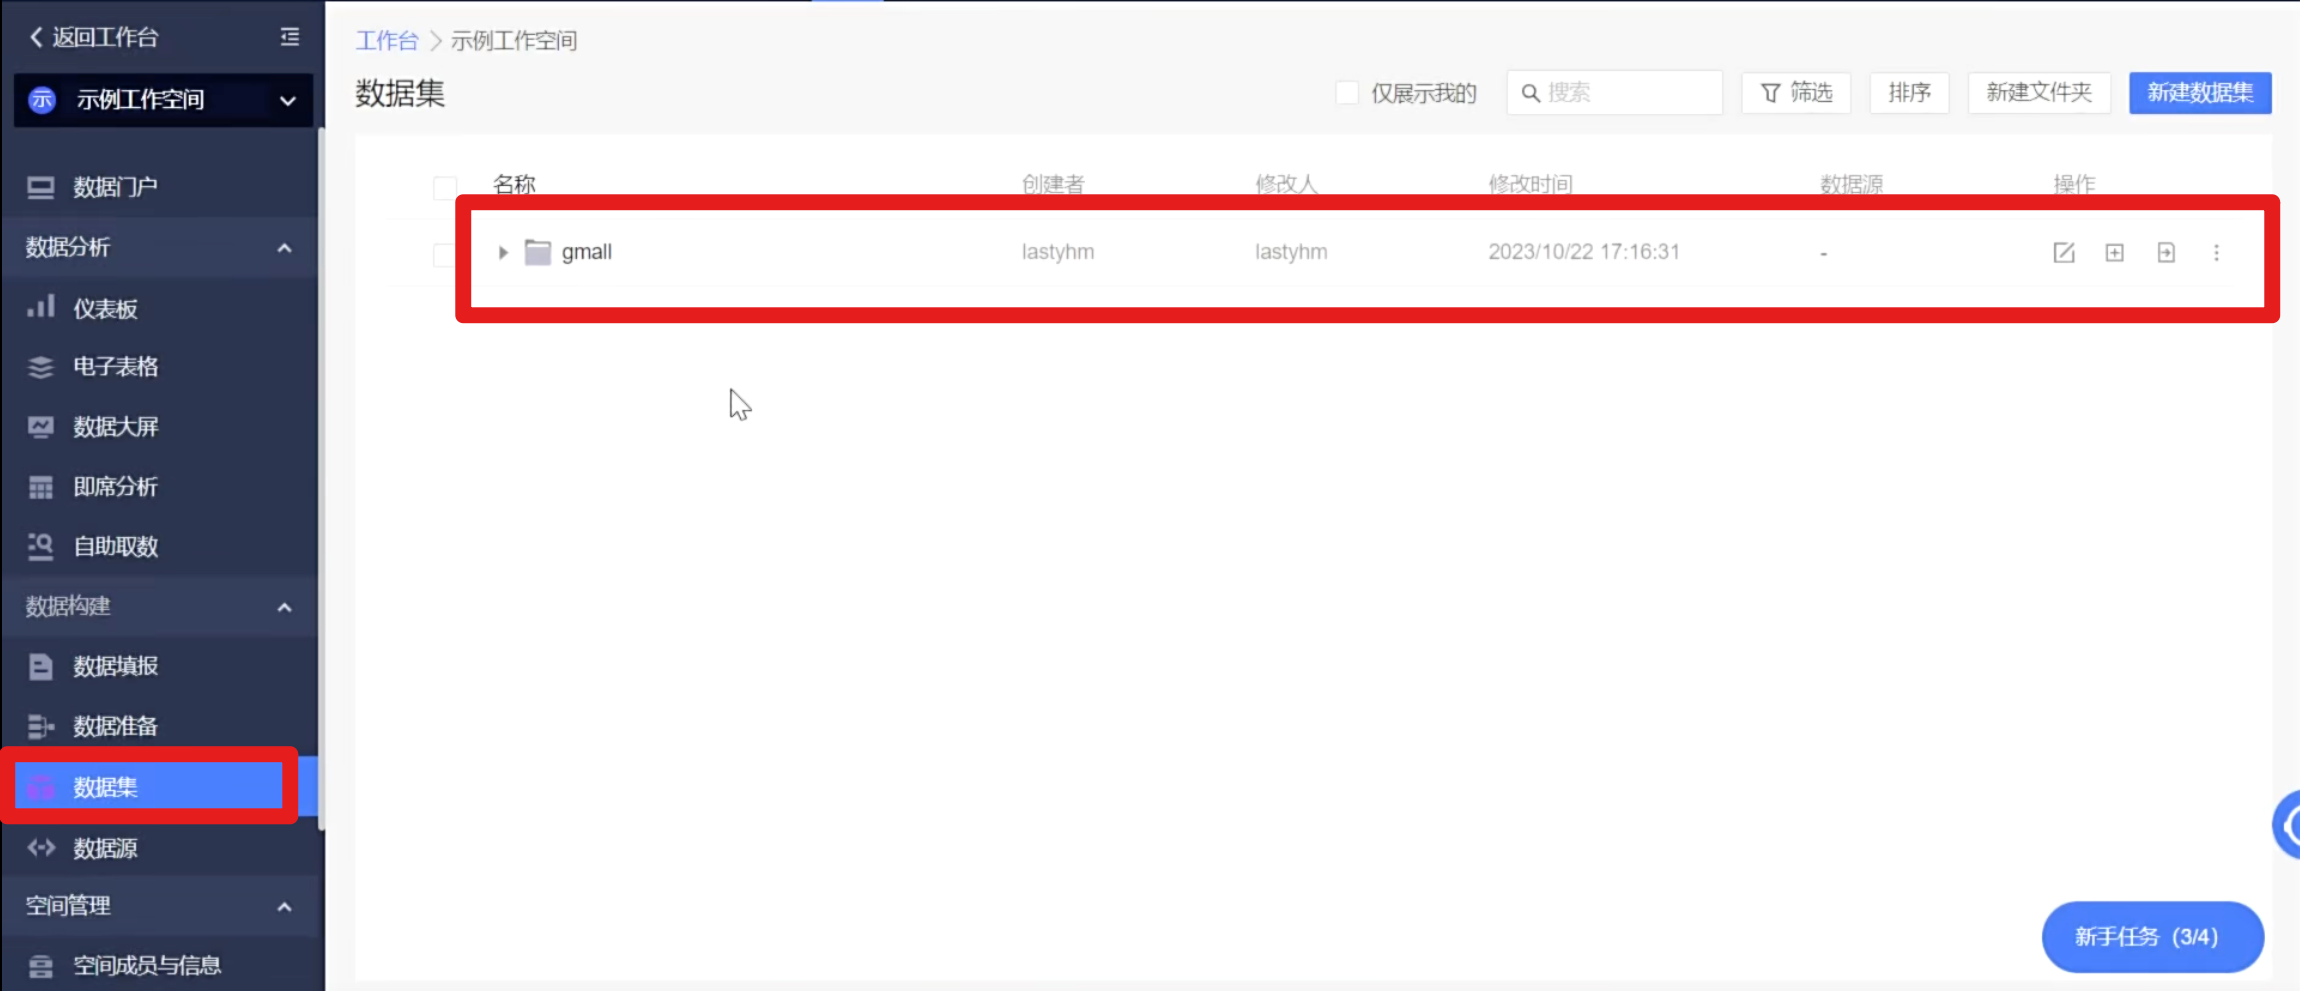Image resolution: width=2300 pixels, height=991 pixels.
Task: Click the move-in arrow icon for gmall
Action: point(2166,252)
